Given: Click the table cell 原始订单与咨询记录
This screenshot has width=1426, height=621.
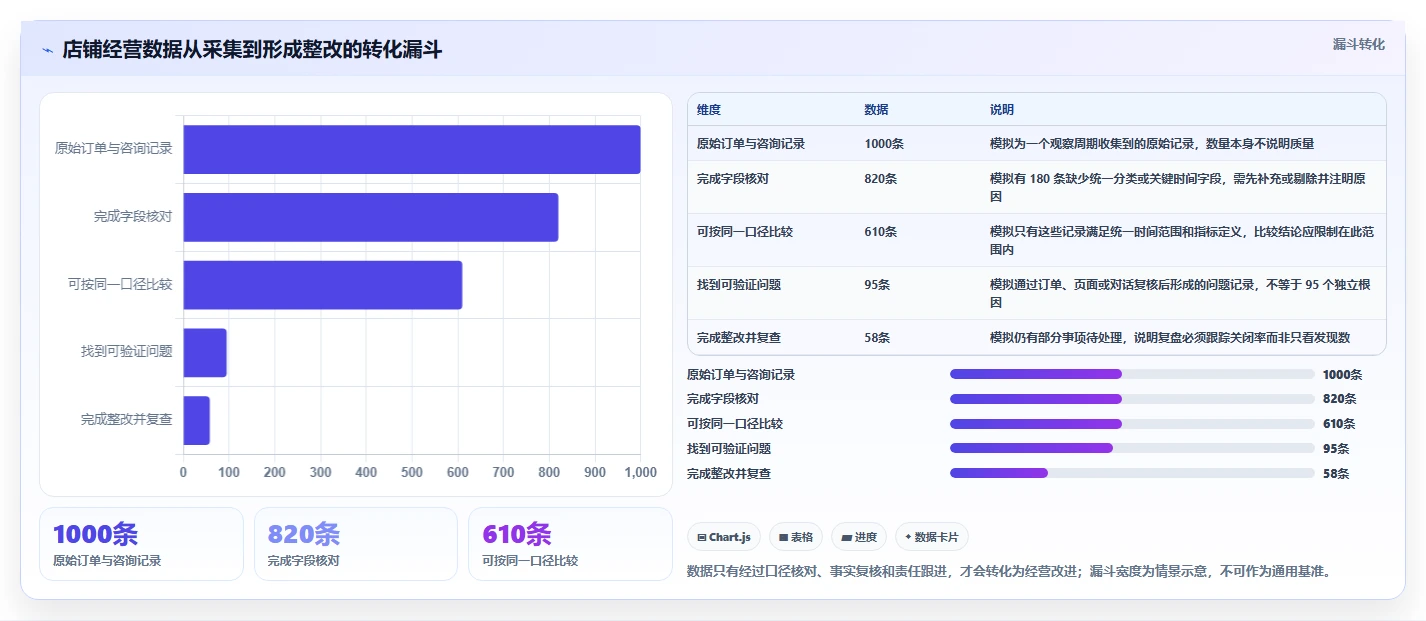Looking at the screenshot, I should pyautogui.click(x=751, y=144).
